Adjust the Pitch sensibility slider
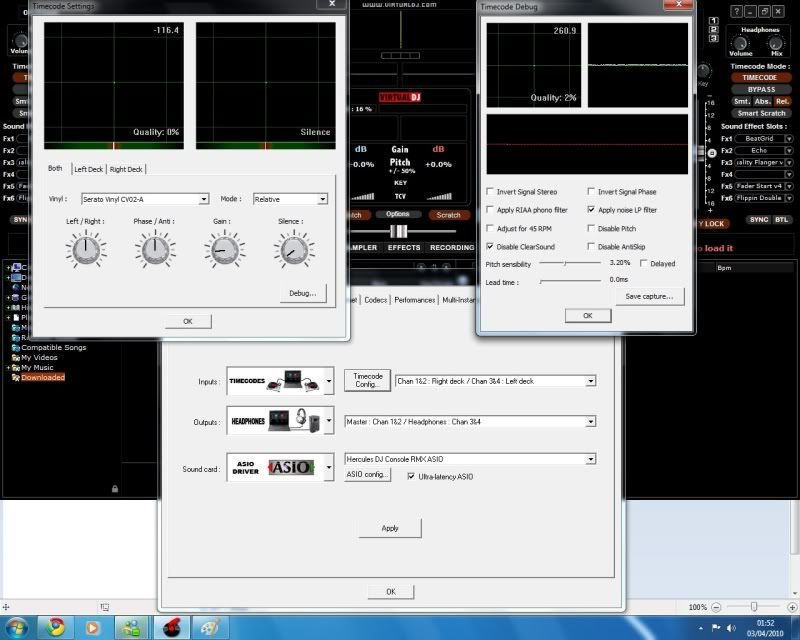The width and height of the screenshot is (800, 640). point(570,263)
